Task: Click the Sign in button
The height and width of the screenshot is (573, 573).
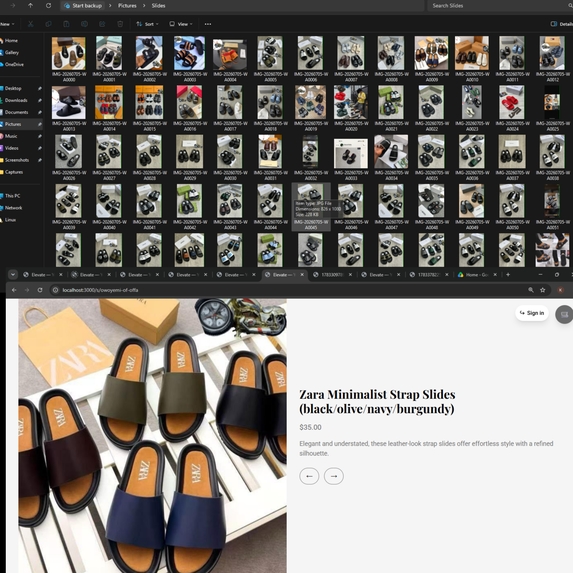Action: (532, 313)
